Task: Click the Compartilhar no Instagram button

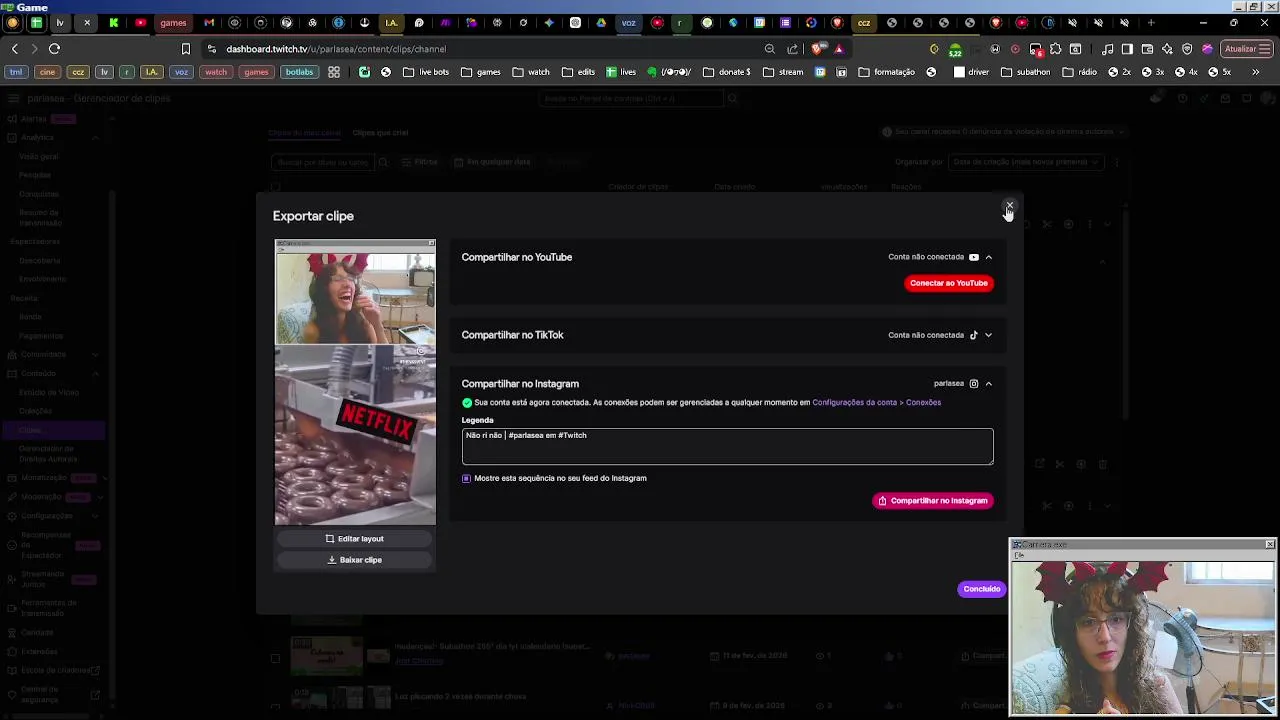Action: coord(932,500)
